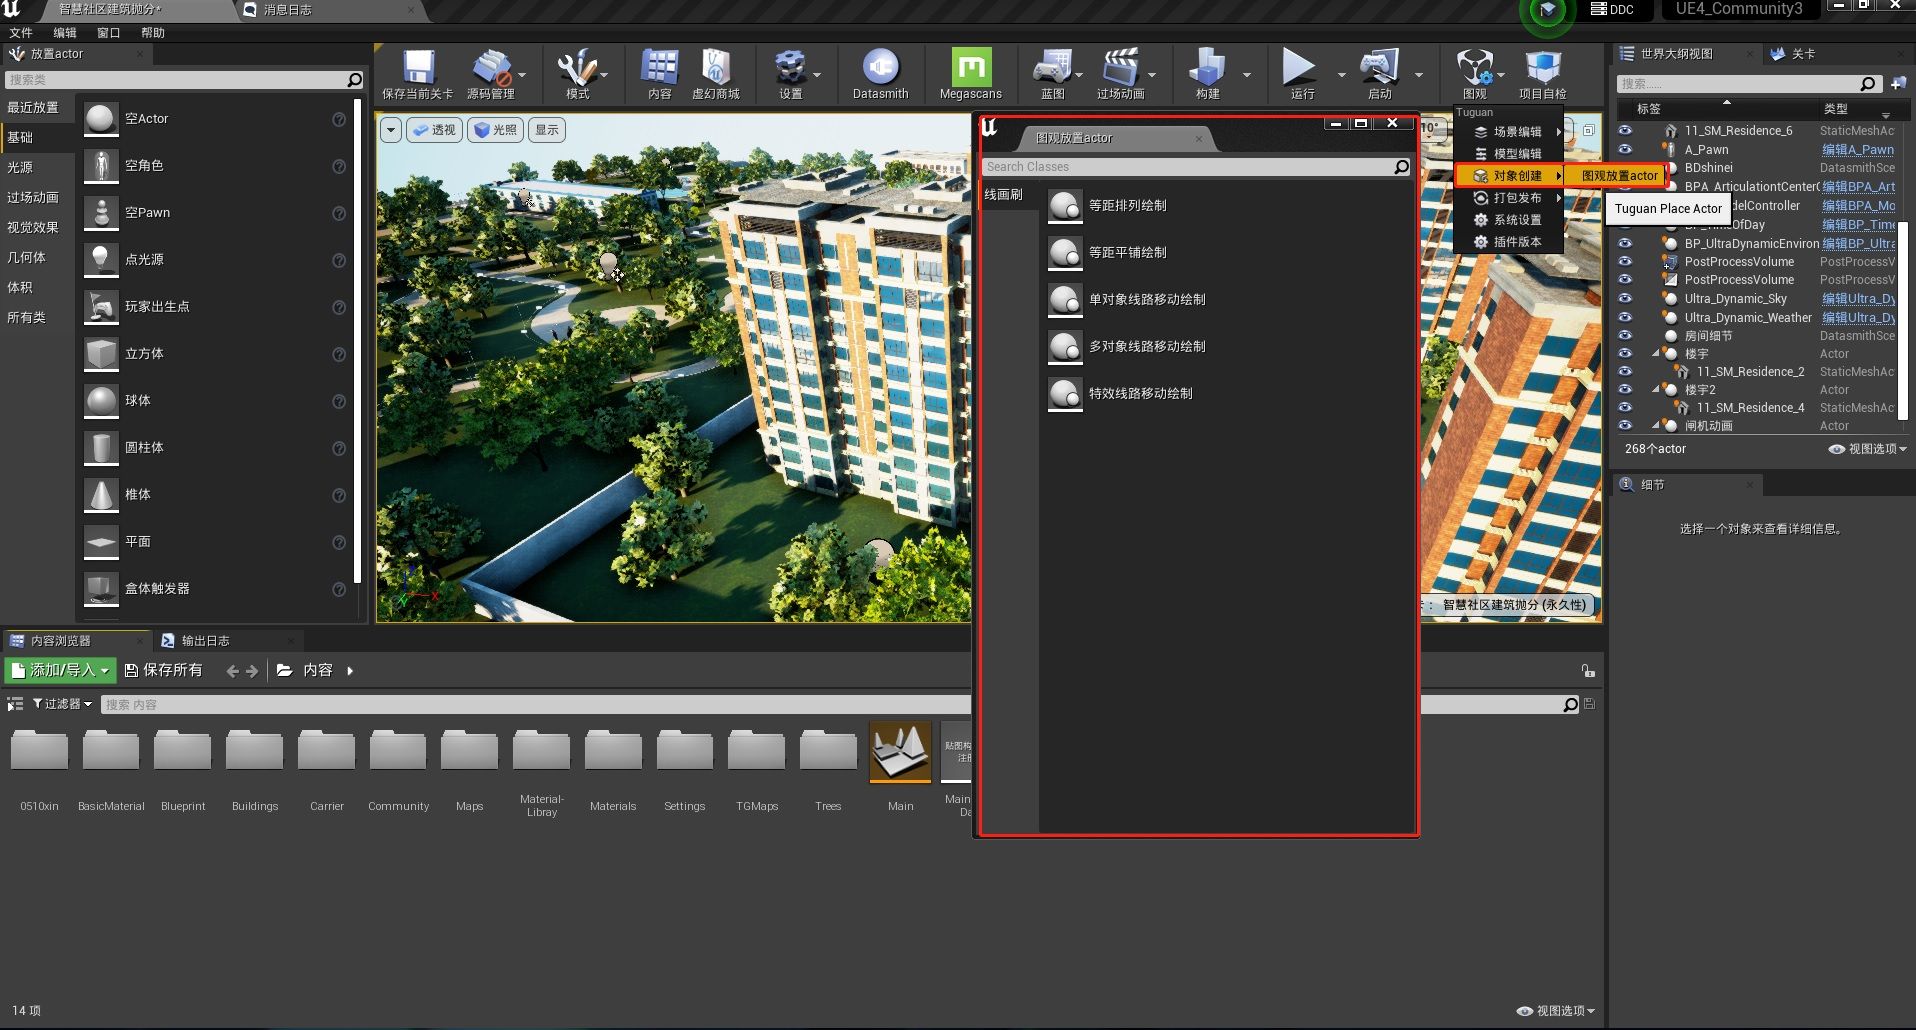Click the Play (运行) toolbar icon
The height and width of the screenshot is (1030, 1916).
tap(1299, 68)
